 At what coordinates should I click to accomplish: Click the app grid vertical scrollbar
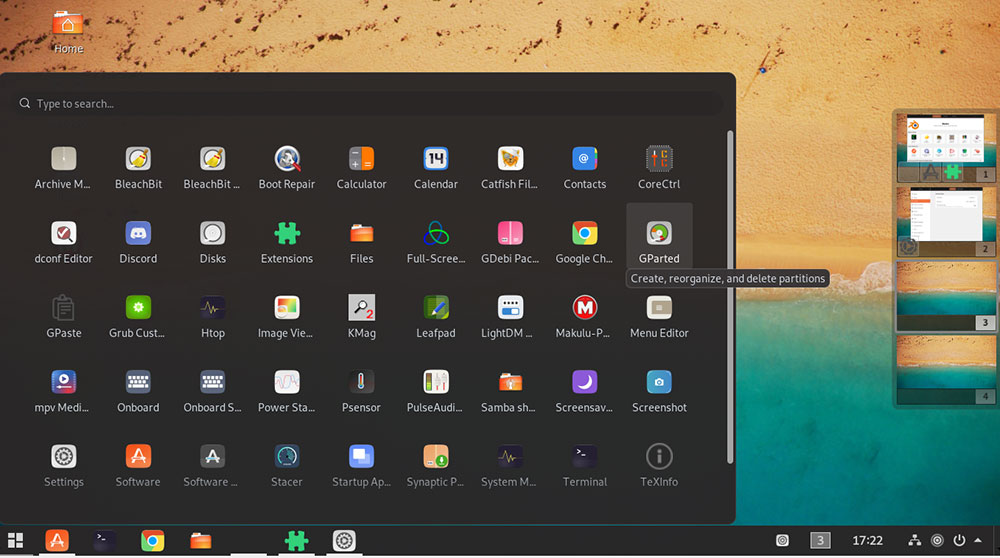[x=730, y=297]
